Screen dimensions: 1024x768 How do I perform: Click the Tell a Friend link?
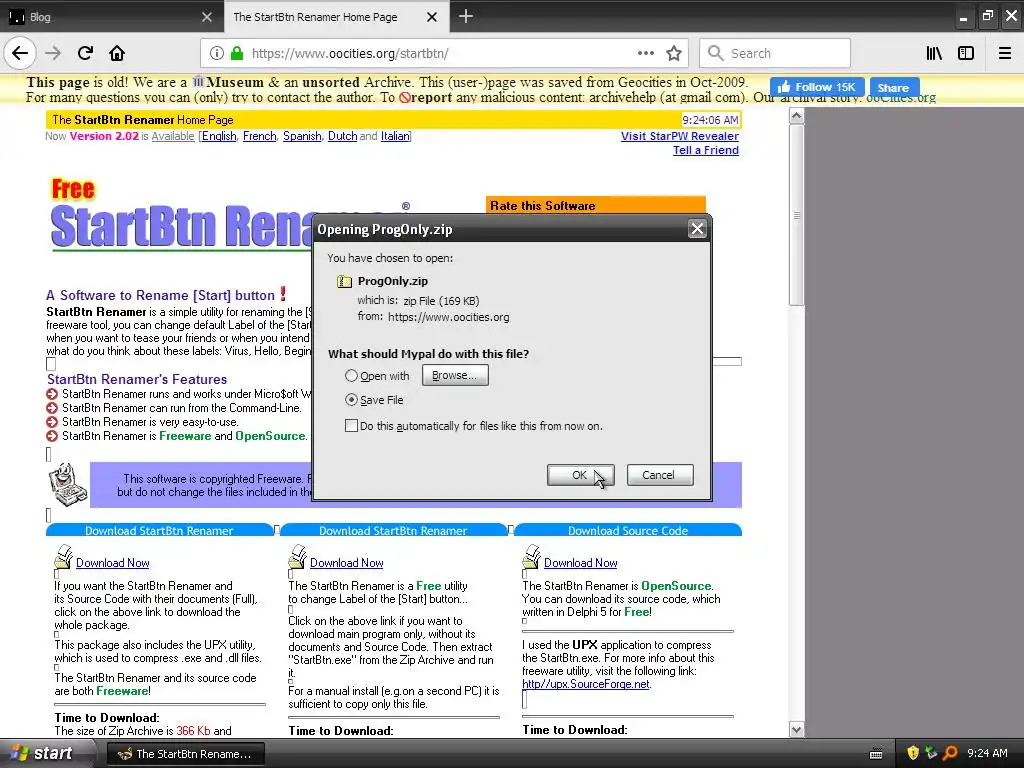[706, 150]
